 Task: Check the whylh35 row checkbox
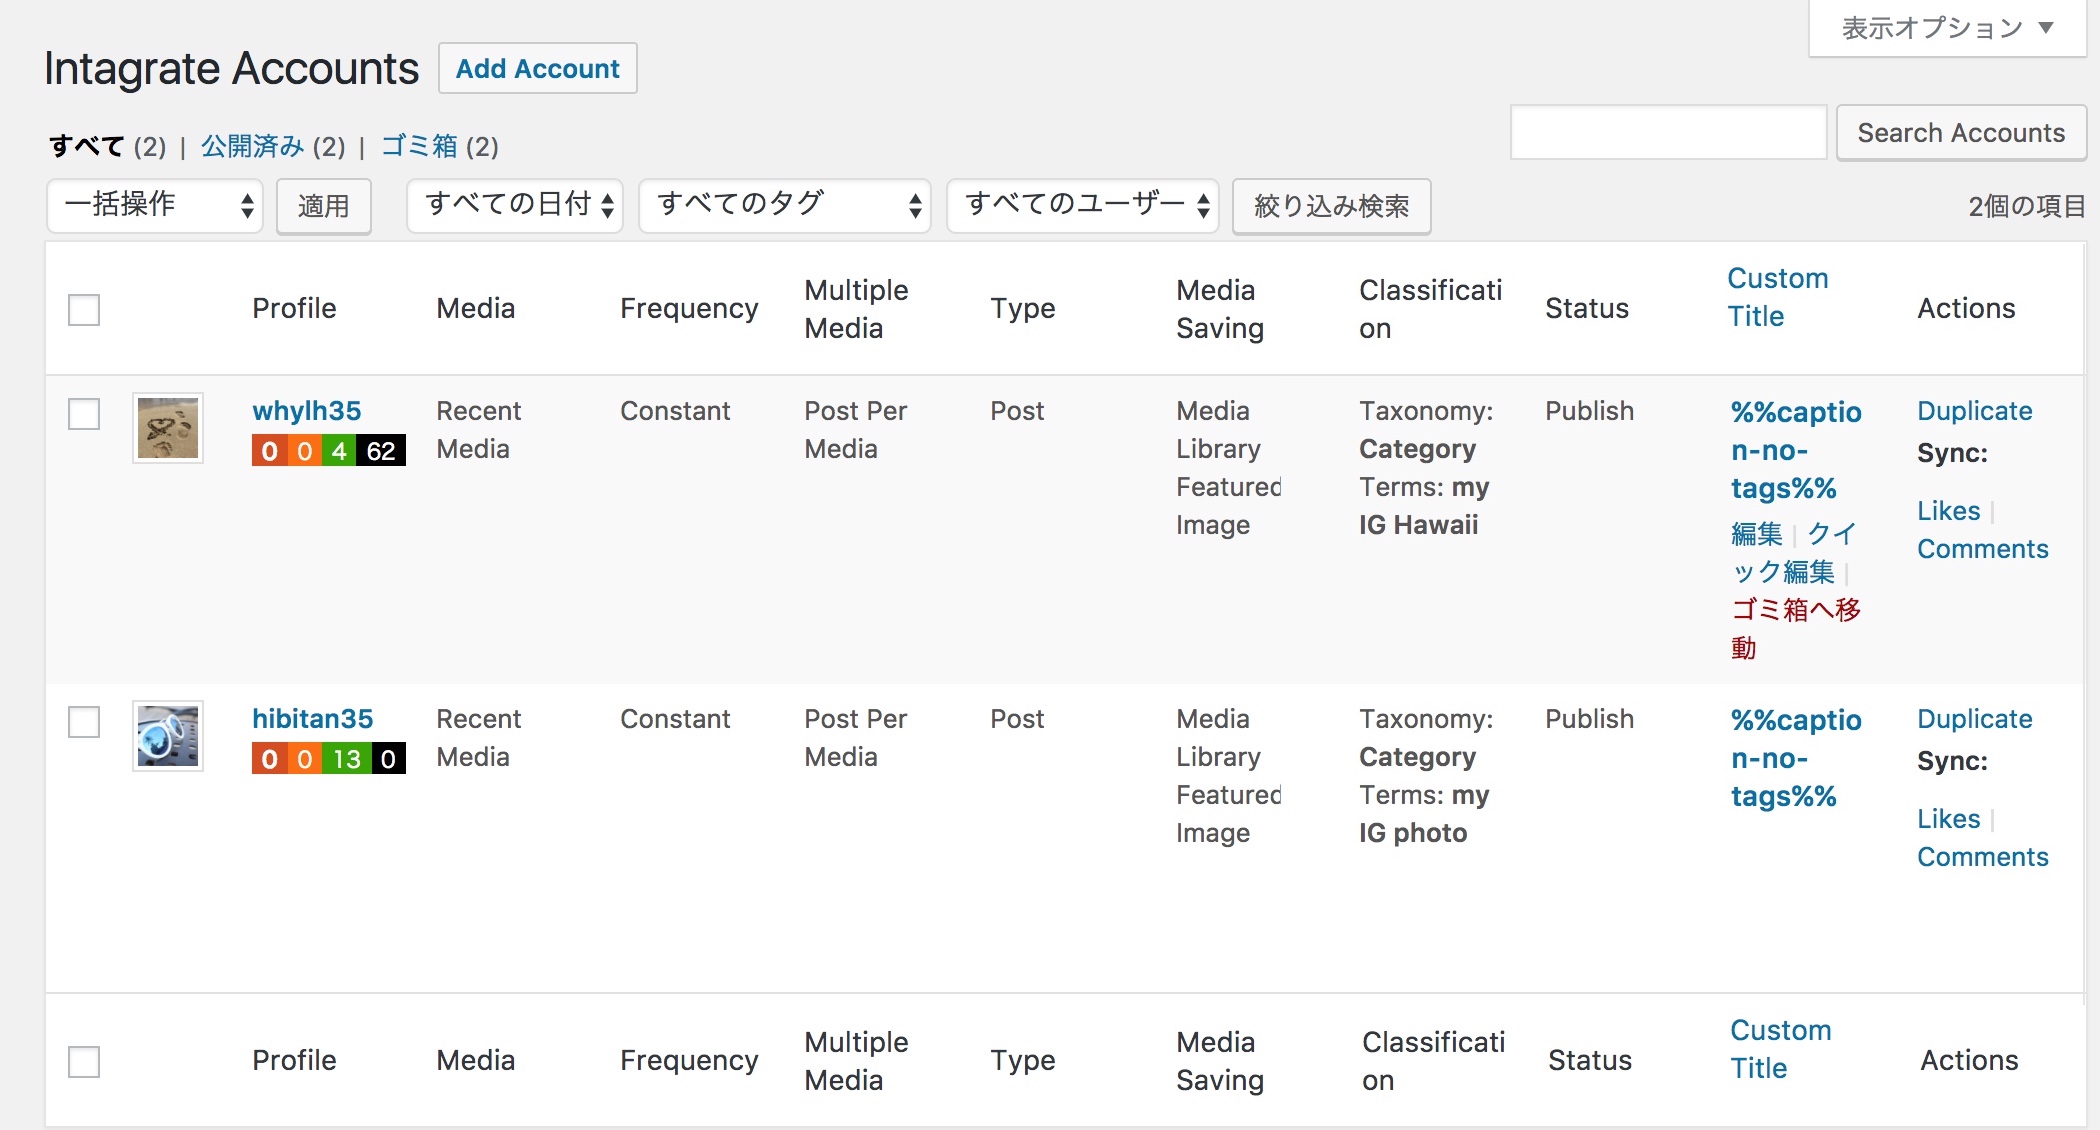coord(84,414)
